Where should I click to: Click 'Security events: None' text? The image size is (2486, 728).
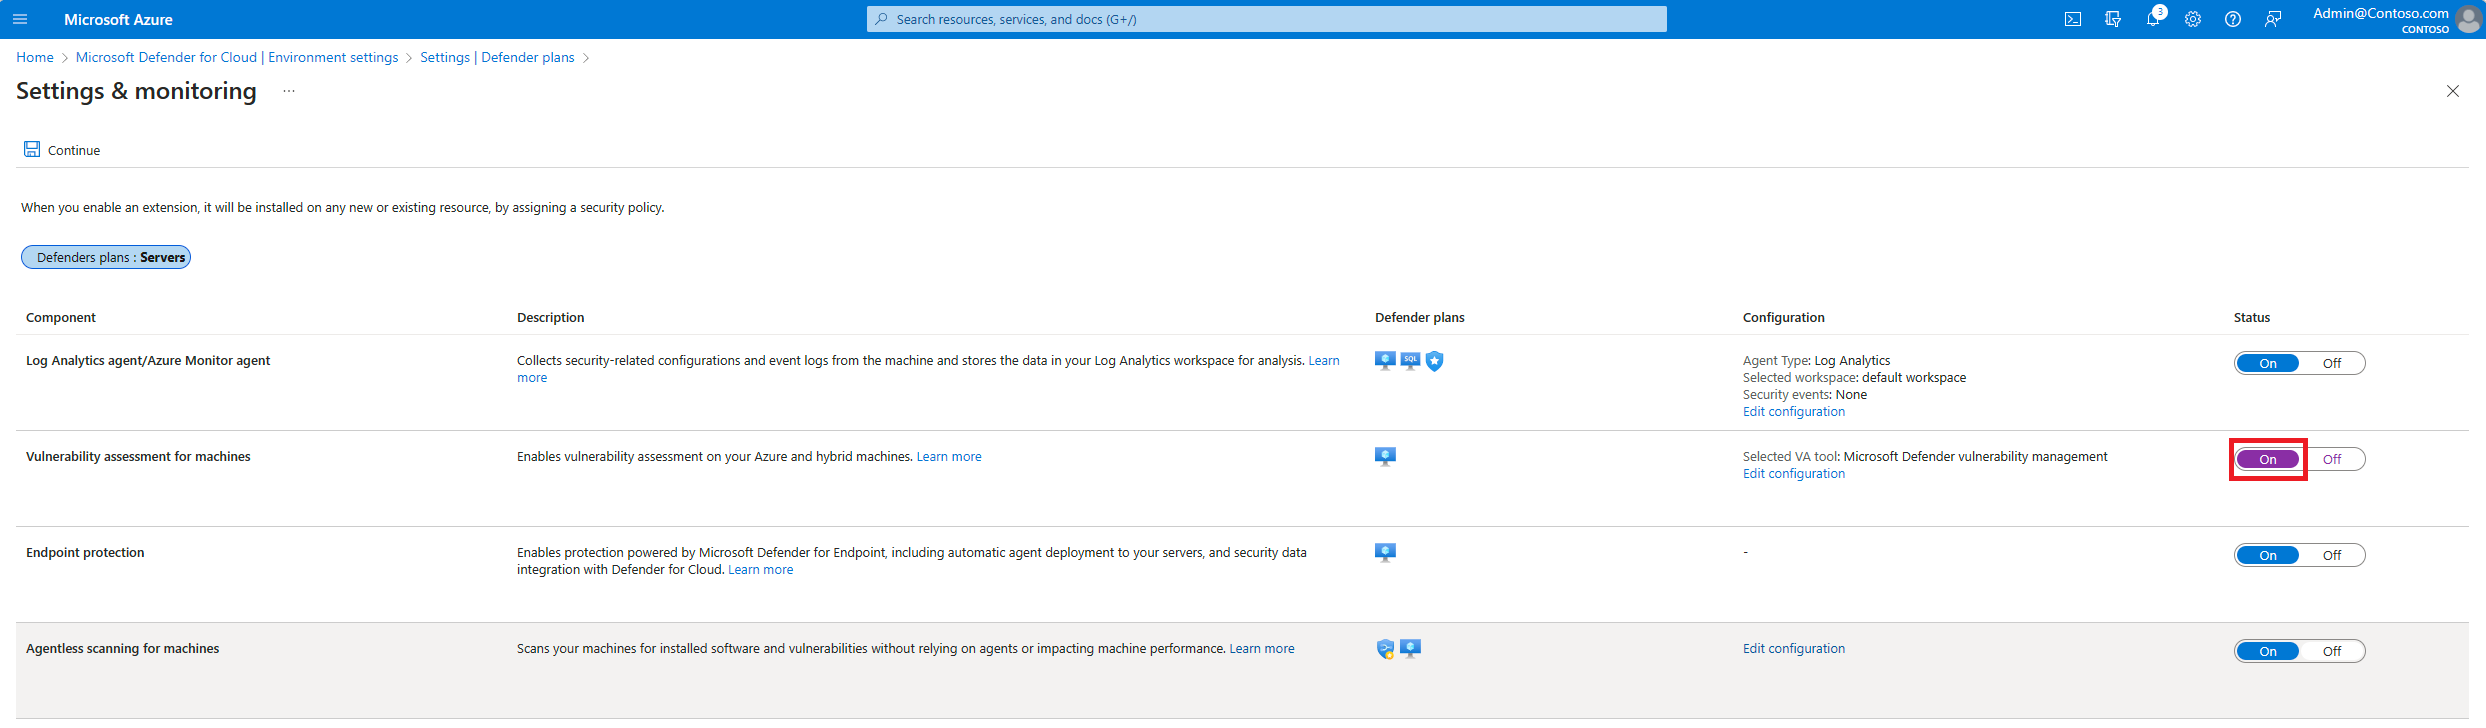(x=1805, y=395)
